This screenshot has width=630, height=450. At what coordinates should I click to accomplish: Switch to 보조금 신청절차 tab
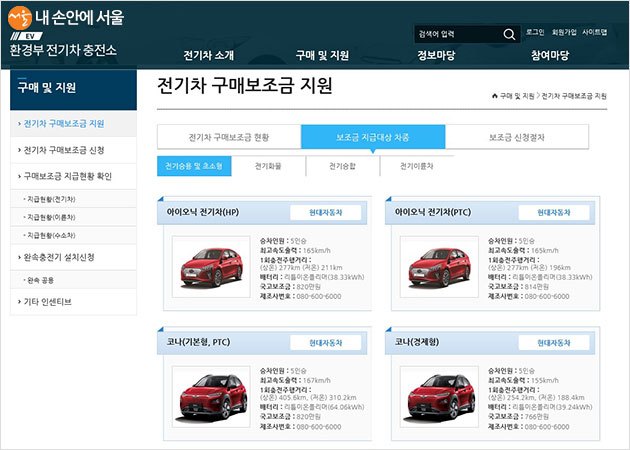pyautogui.click(x=517, y=137)
